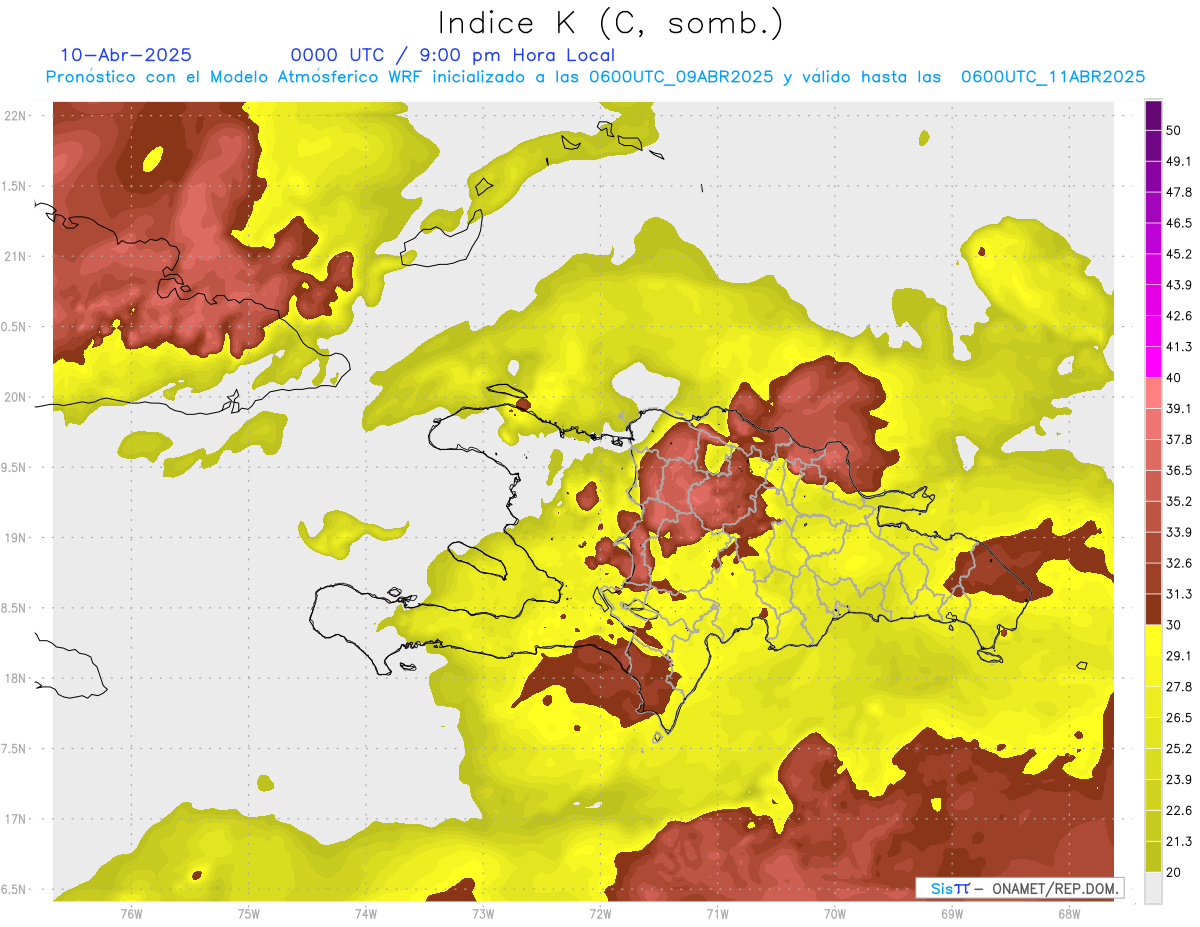Click the latitude axis label '7.5N'

point(15,749)
